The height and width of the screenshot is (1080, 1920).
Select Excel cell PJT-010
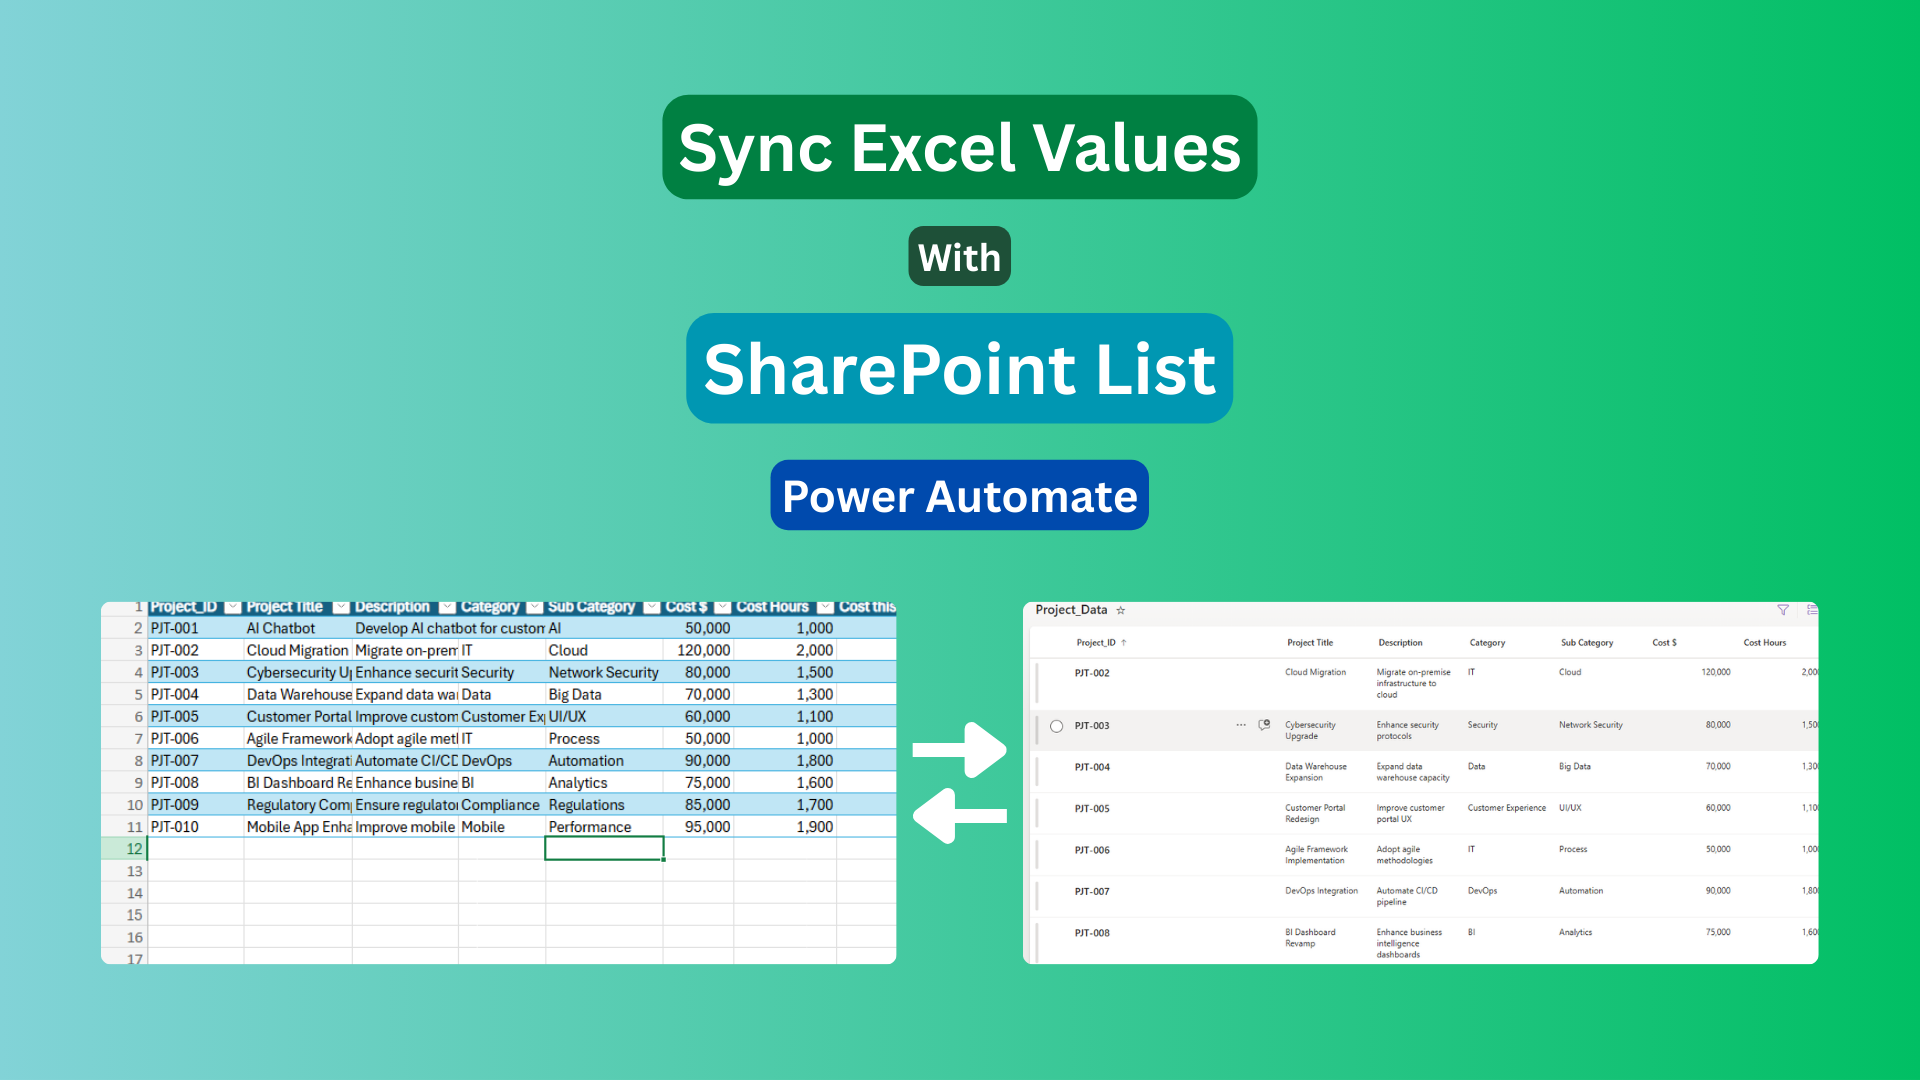(x=196, y=827)
